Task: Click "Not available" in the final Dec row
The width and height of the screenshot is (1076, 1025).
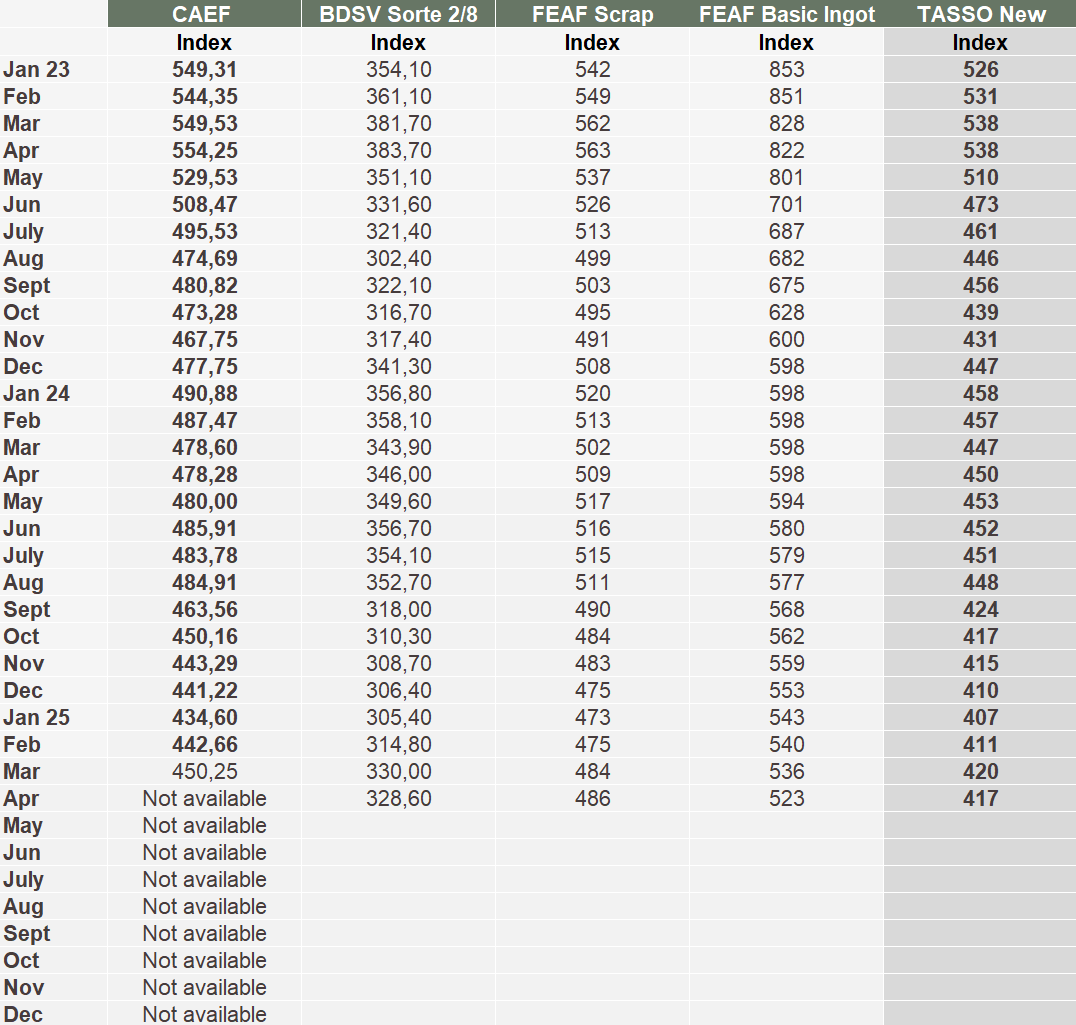Action: coord(204,1014)
